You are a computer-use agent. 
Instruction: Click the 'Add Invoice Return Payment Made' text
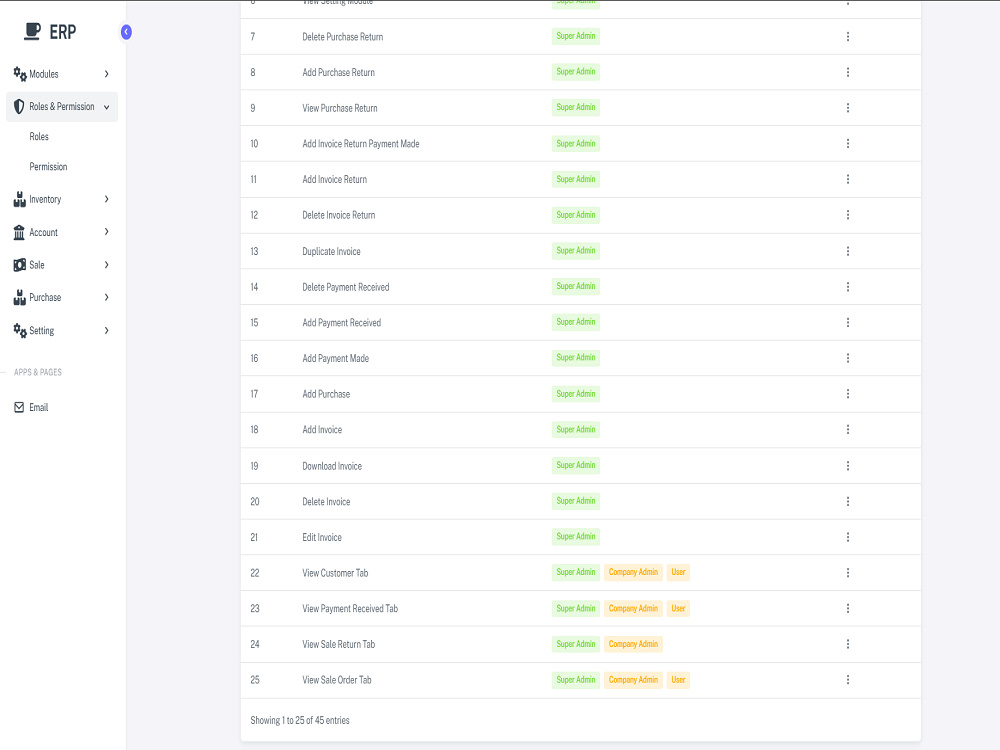pos(361,143)
